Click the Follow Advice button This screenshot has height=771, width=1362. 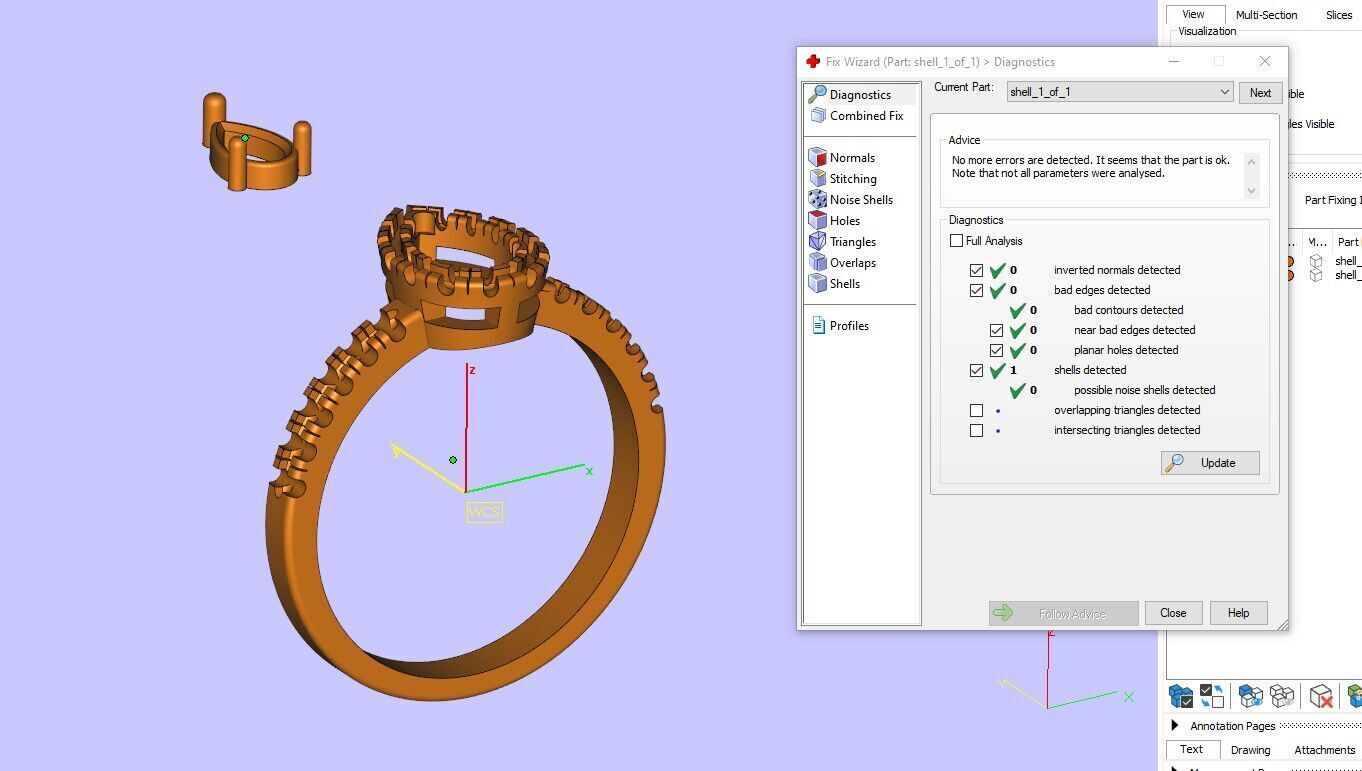click(1063, 613)
